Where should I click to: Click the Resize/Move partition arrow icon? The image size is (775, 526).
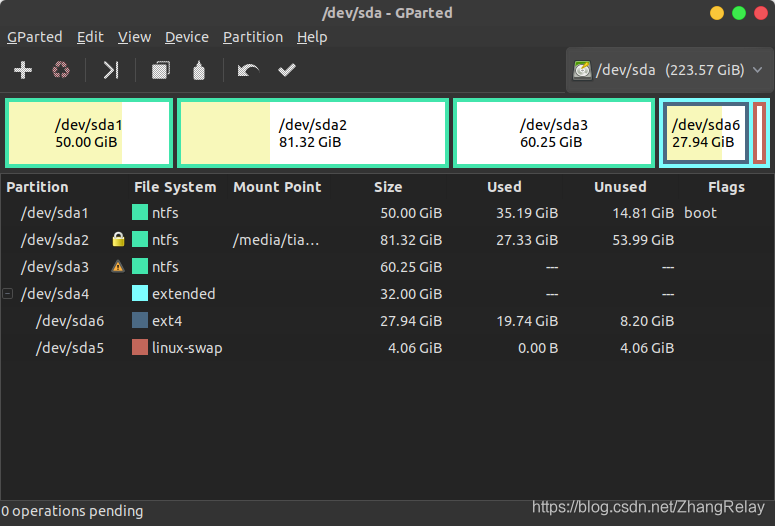(111, 70)
